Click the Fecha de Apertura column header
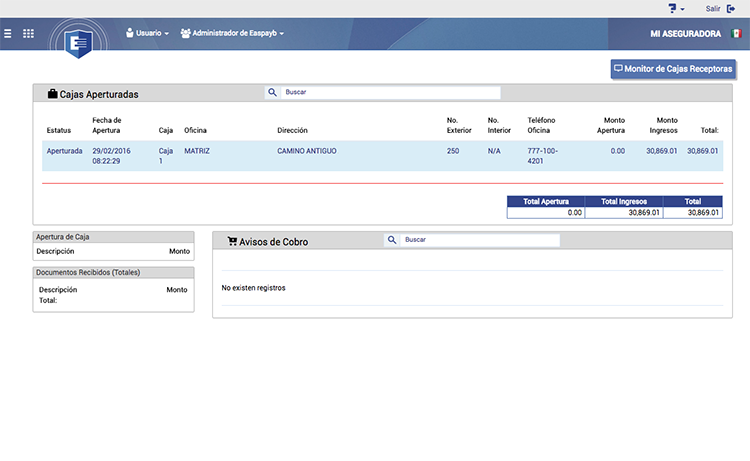The height and width of the screenshot is (461, 750). click(107, 125)
